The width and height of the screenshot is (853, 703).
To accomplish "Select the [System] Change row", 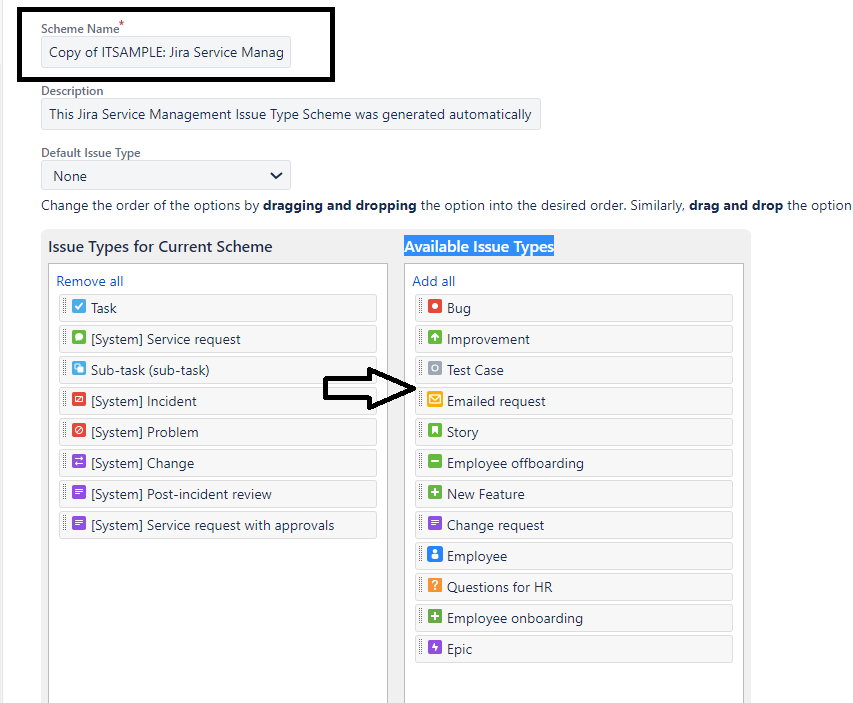I will pos(218,464).
